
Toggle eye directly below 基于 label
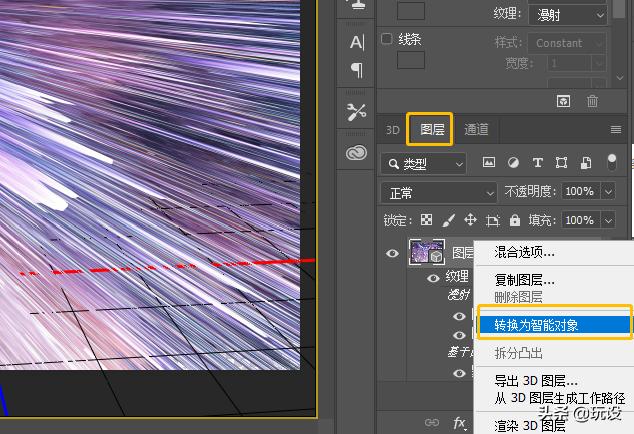click(x=459, y=373)
